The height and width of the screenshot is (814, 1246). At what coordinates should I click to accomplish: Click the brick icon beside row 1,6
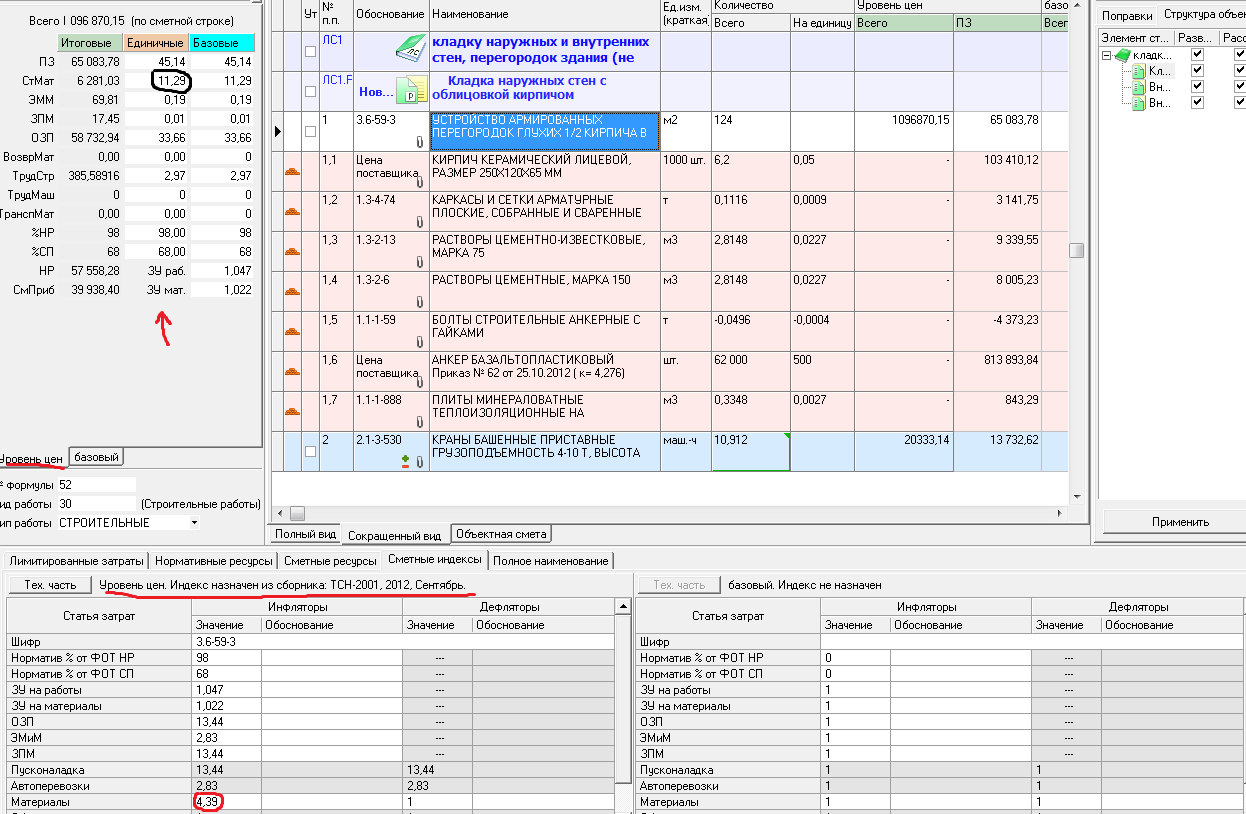click(294, 372)
